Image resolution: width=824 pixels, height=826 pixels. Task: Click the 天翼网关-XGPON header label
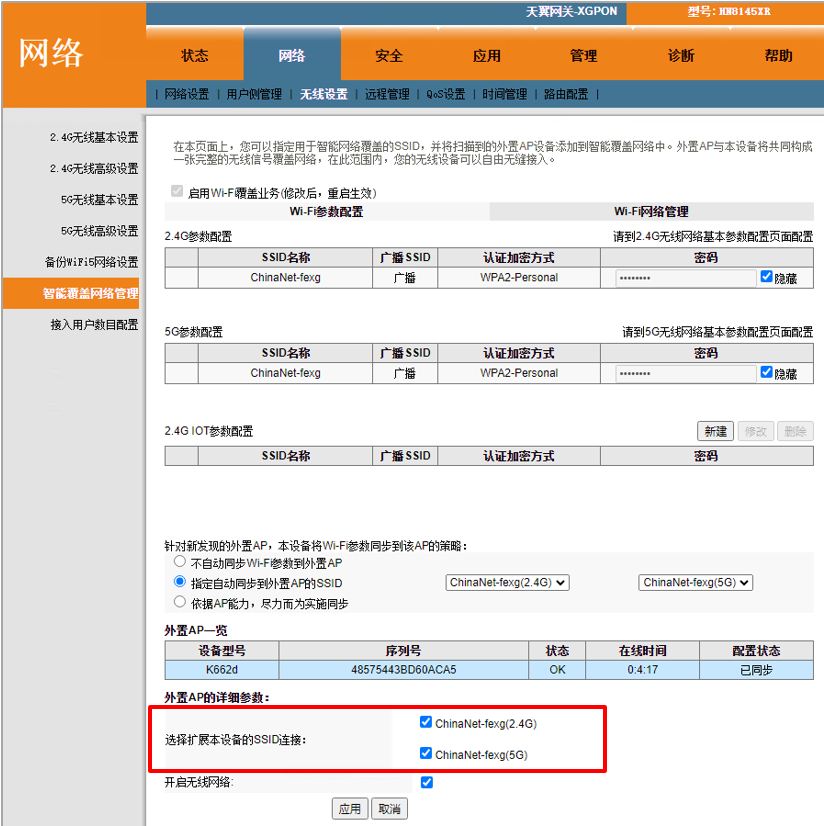(x=571, y=12)
